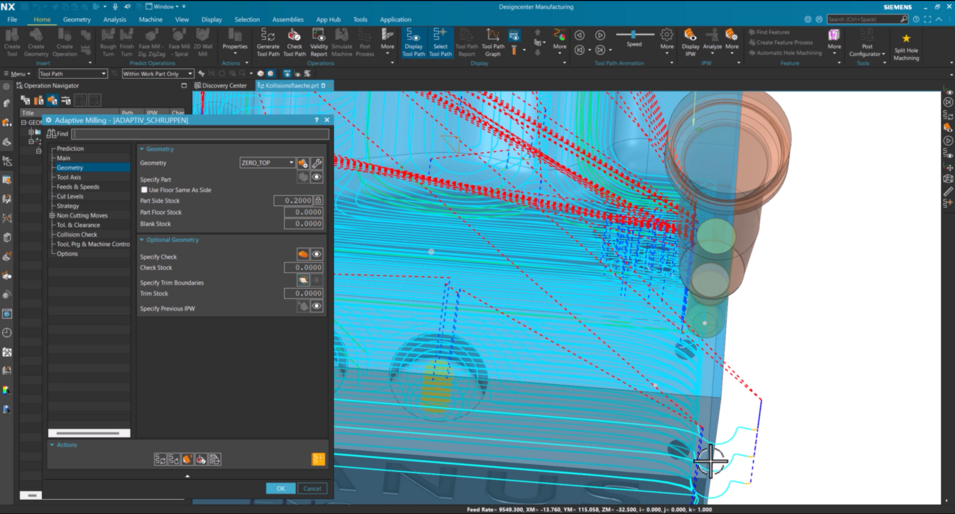Click the Check Tool Path icon
This screenshot has height=514, width=955.
tap(295, 42)
